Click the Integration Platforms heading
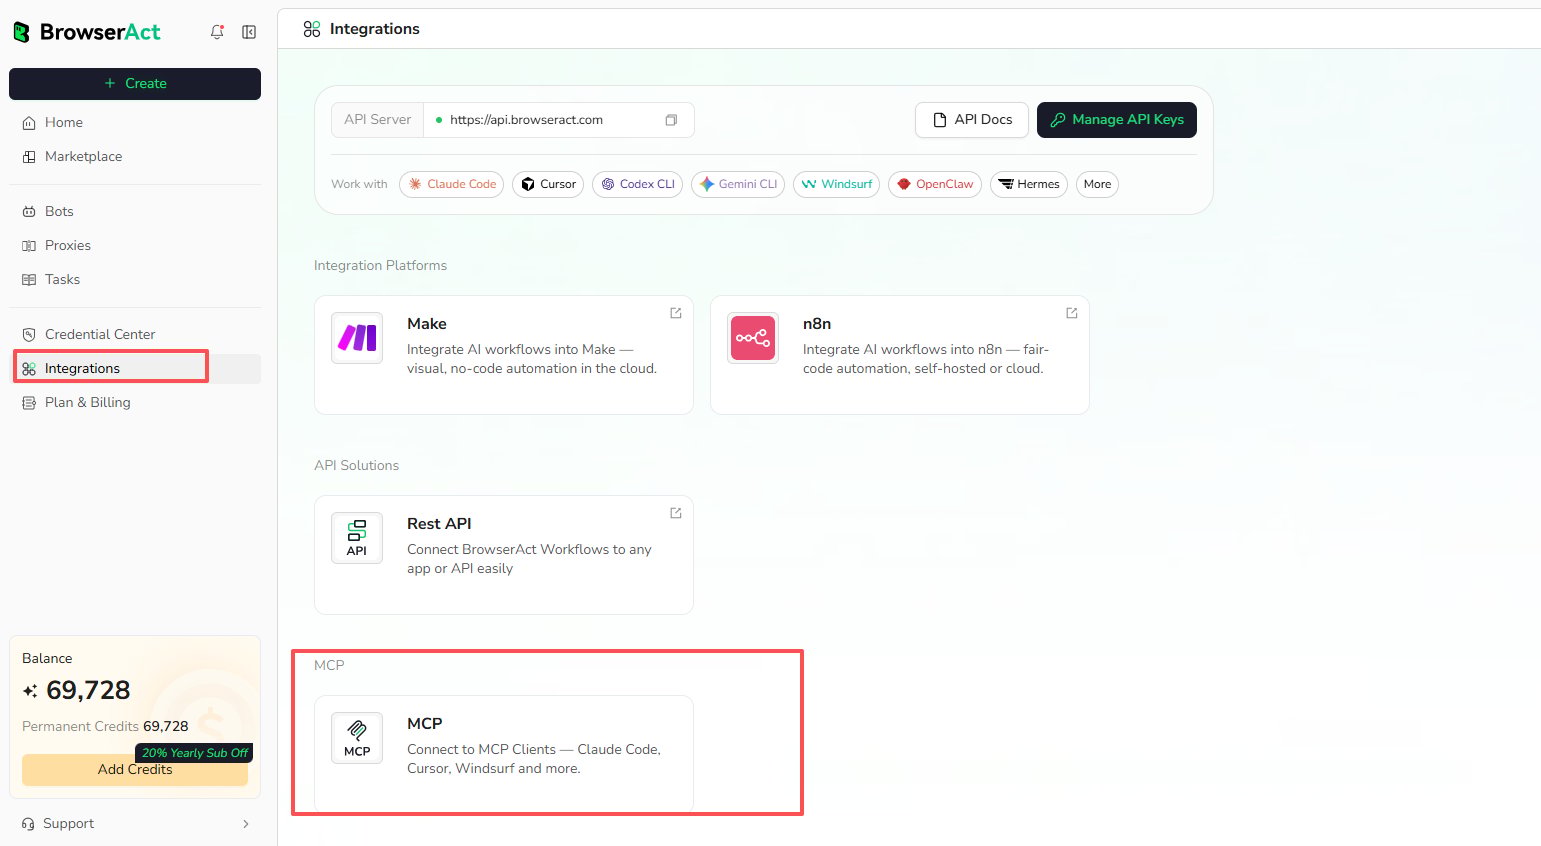Viewport: 1541px width, 846px height. coord(380,265)
